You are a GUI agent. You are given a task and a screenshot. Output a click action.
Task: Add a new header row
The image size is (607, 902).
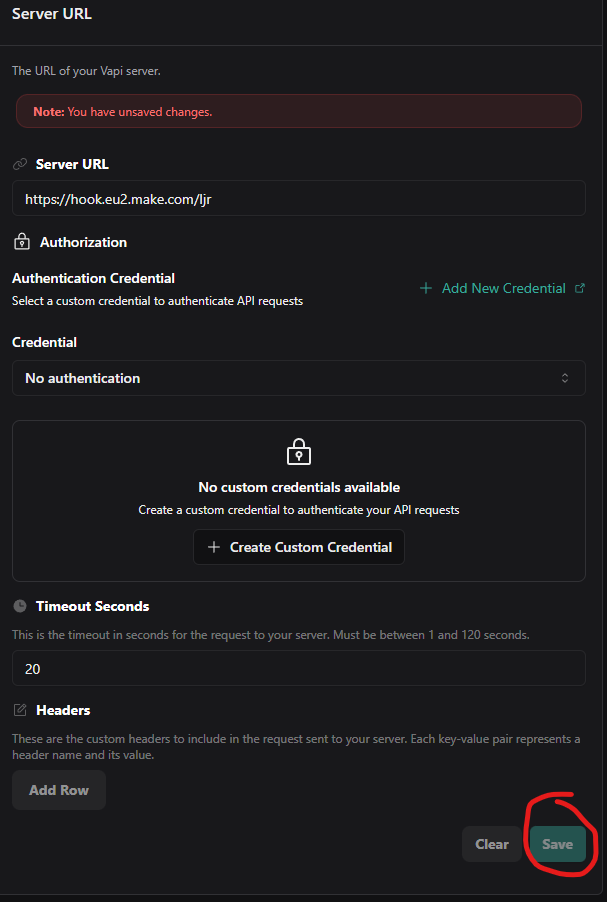[x=58, y=789]
